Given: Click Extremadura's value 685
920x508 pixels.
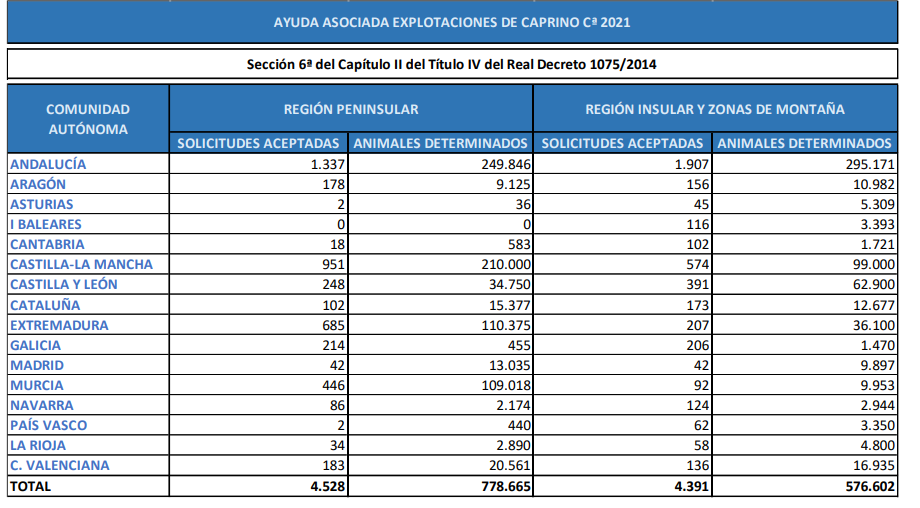Looking at the screenshot, I should pos(333,325).
